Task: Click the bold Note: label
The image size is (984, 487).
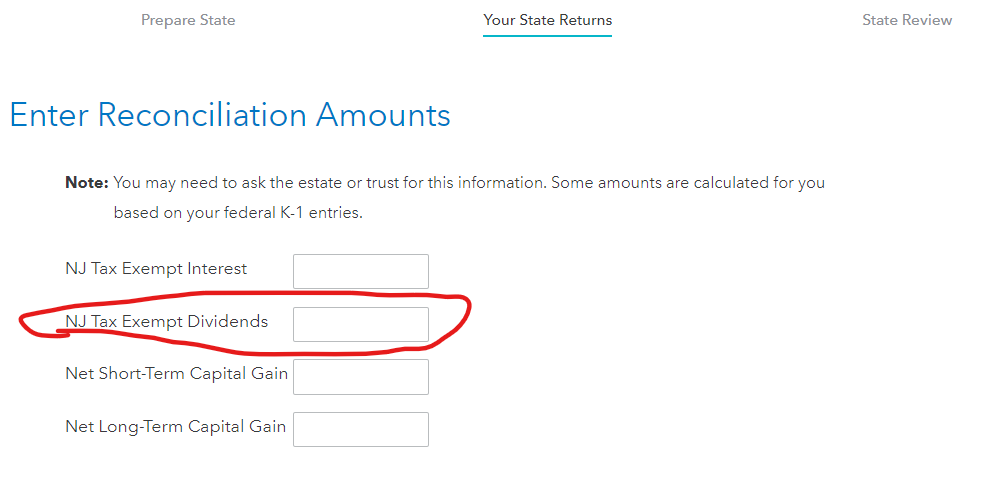Action: tap(86, 183)
